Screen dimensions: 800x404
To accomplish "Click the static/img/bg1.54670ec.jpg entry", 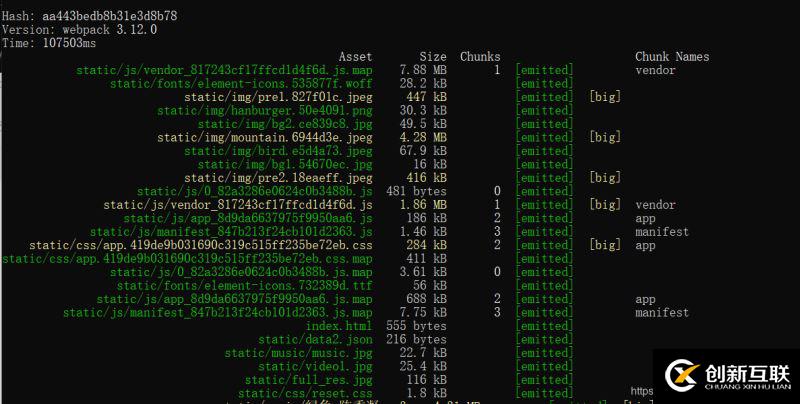I will [x=285, y=164].
